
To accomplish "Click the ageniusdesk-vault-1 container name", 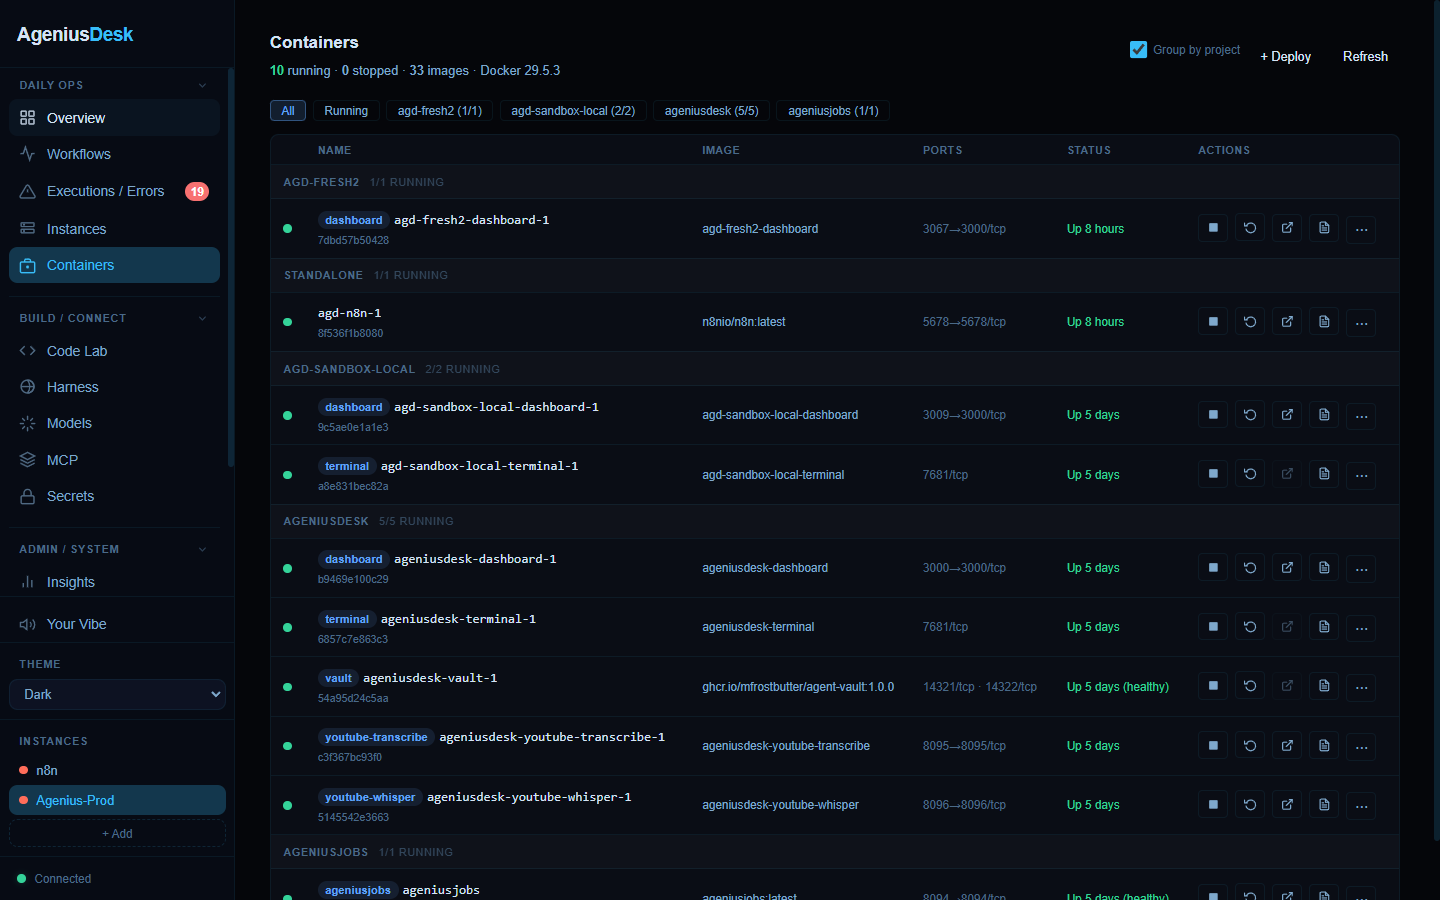I will [x=430, y=678].
